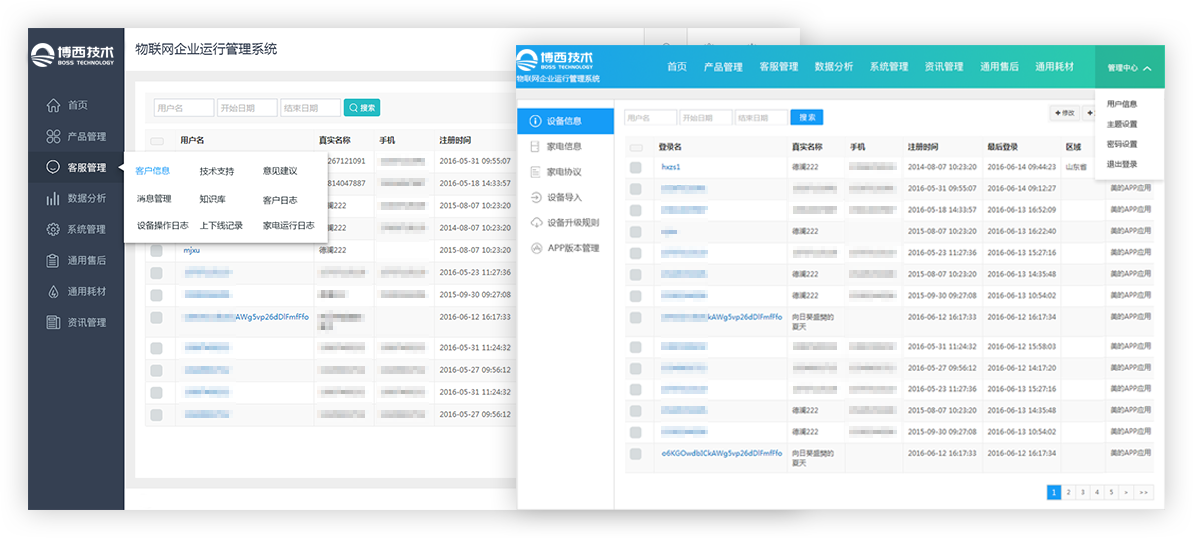
Task: Click the 系统管理 gear icon in dark sidebar
Action: coord(53,229)
